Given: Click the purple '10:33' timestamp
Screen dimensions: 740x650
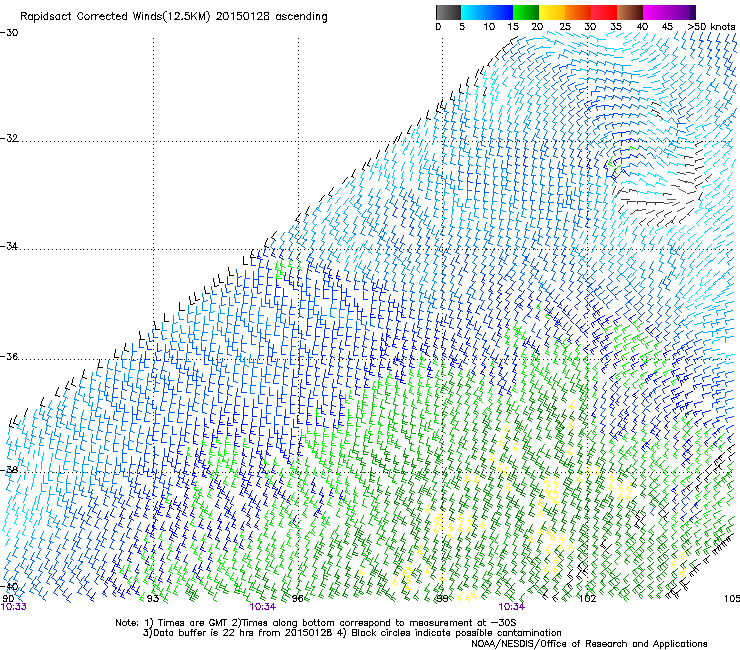Looking at the screenshot, I should [x=14, y=607].
